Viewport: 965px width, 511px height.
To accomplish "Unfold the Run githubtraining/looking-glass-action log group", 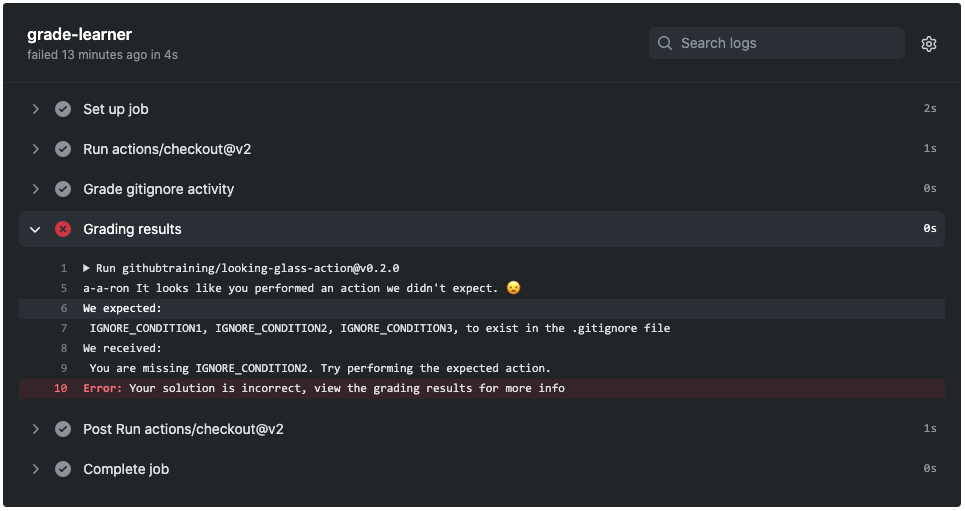I will tap(87, 268).
